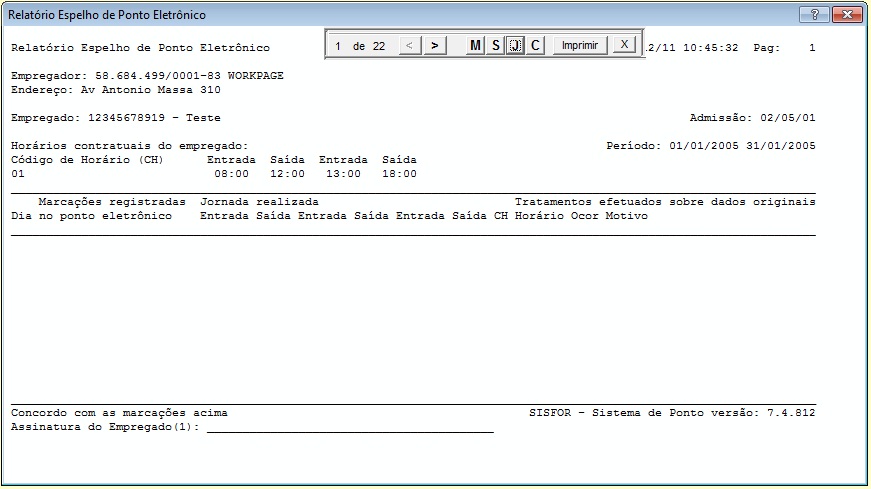Close the preview toolbar with X
Image resolution: width=871 pixels, height=489 pixels.
tap(624, 45)
